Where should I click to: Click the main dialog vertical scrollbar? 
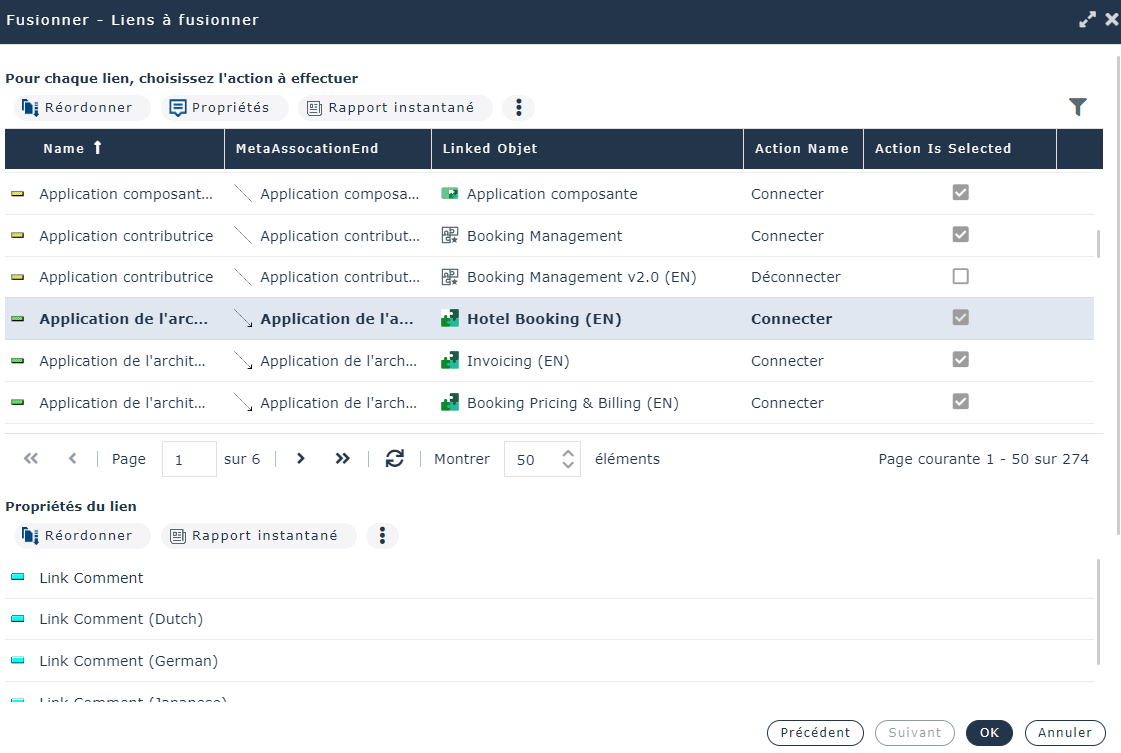pos(1117,300)
